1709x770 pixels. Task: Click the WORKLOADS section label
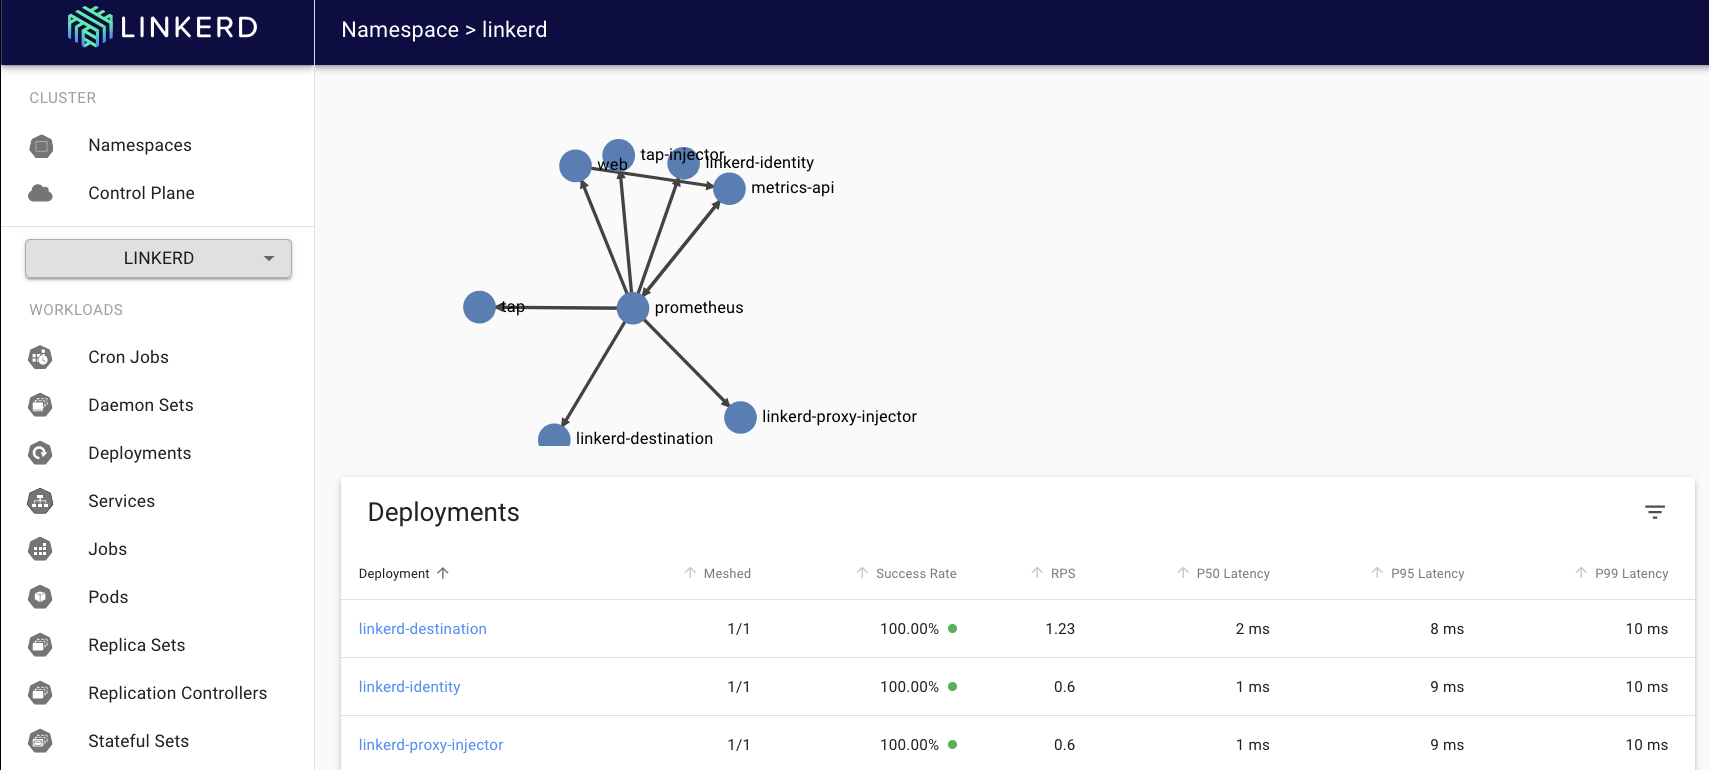(x=76, y=310)
